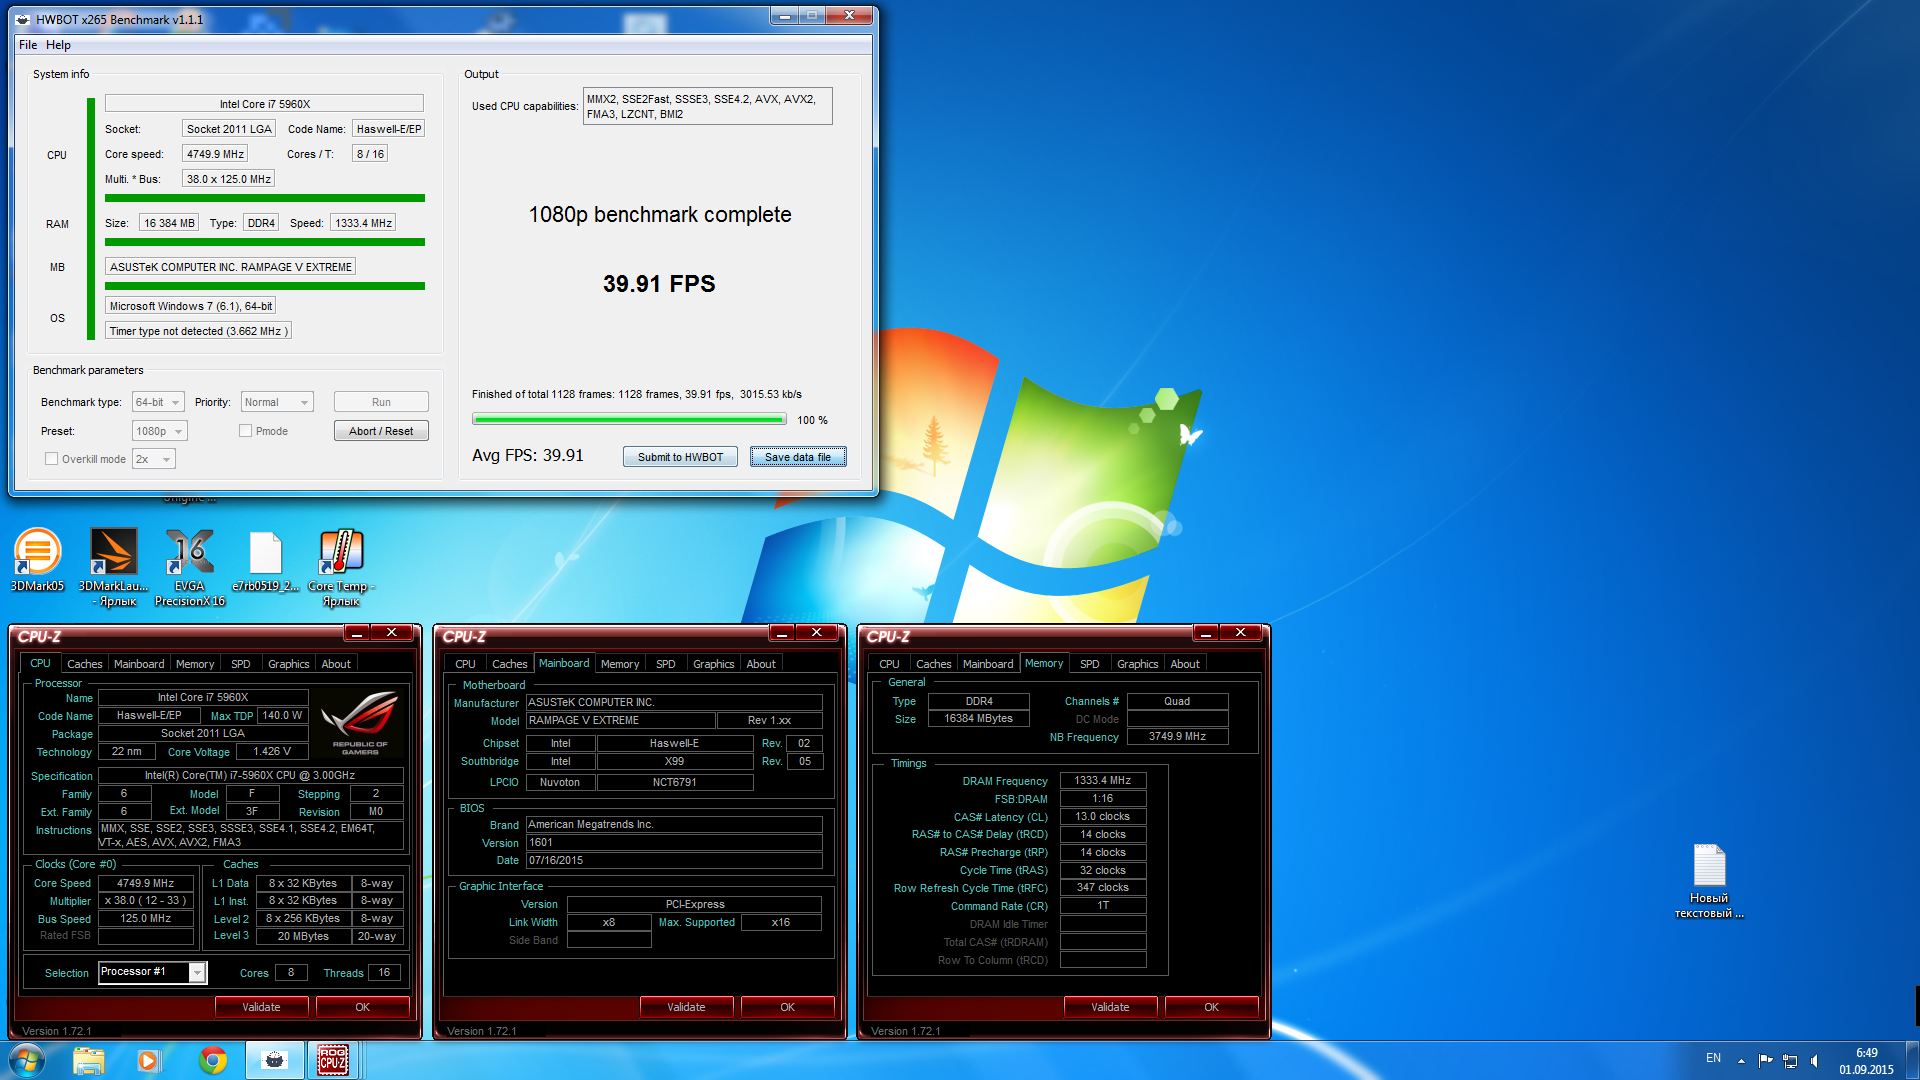Click the Abort / Reset button

[x=381, y=431]
